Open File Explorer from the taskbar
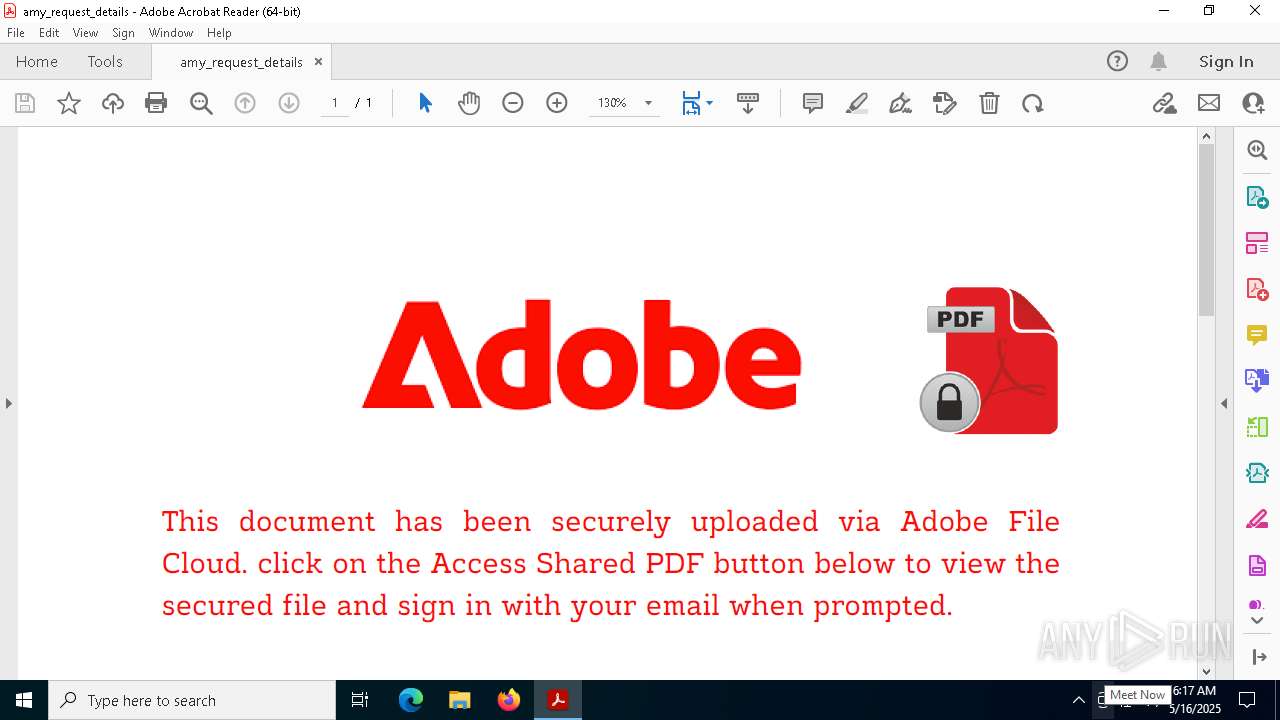1280x720 pixels. coord(460,700)
